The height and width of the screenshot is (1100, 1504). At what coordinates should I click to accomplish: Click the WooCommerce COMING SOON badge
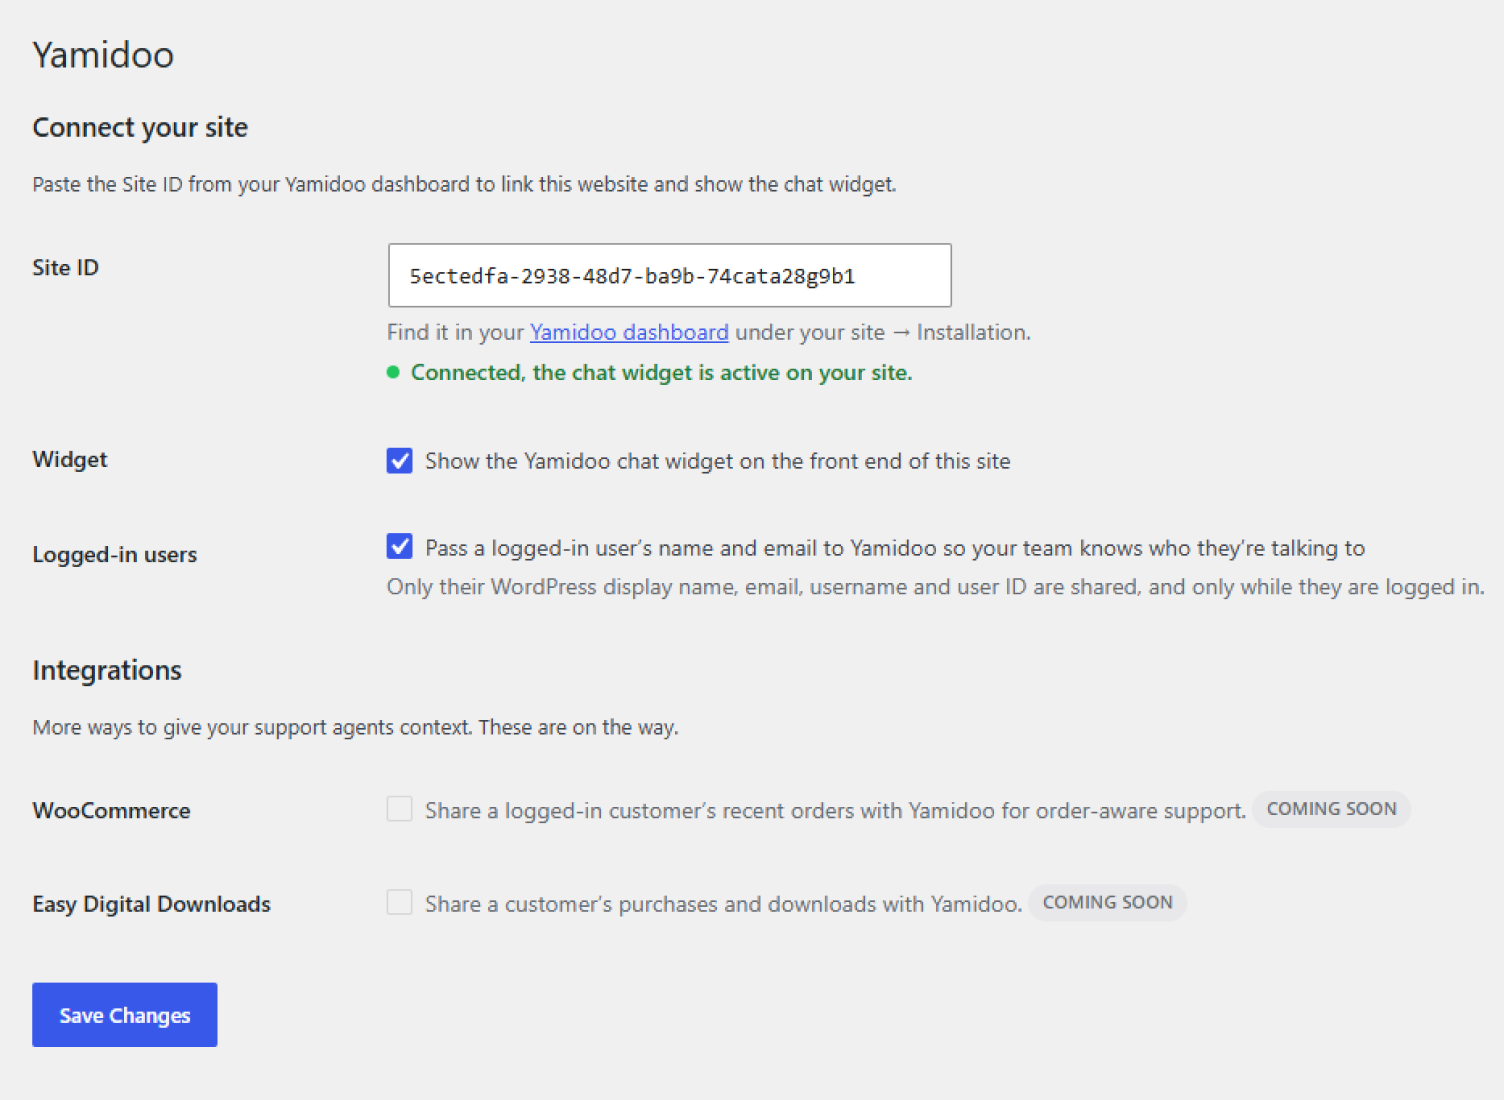tap(1331, 809)
